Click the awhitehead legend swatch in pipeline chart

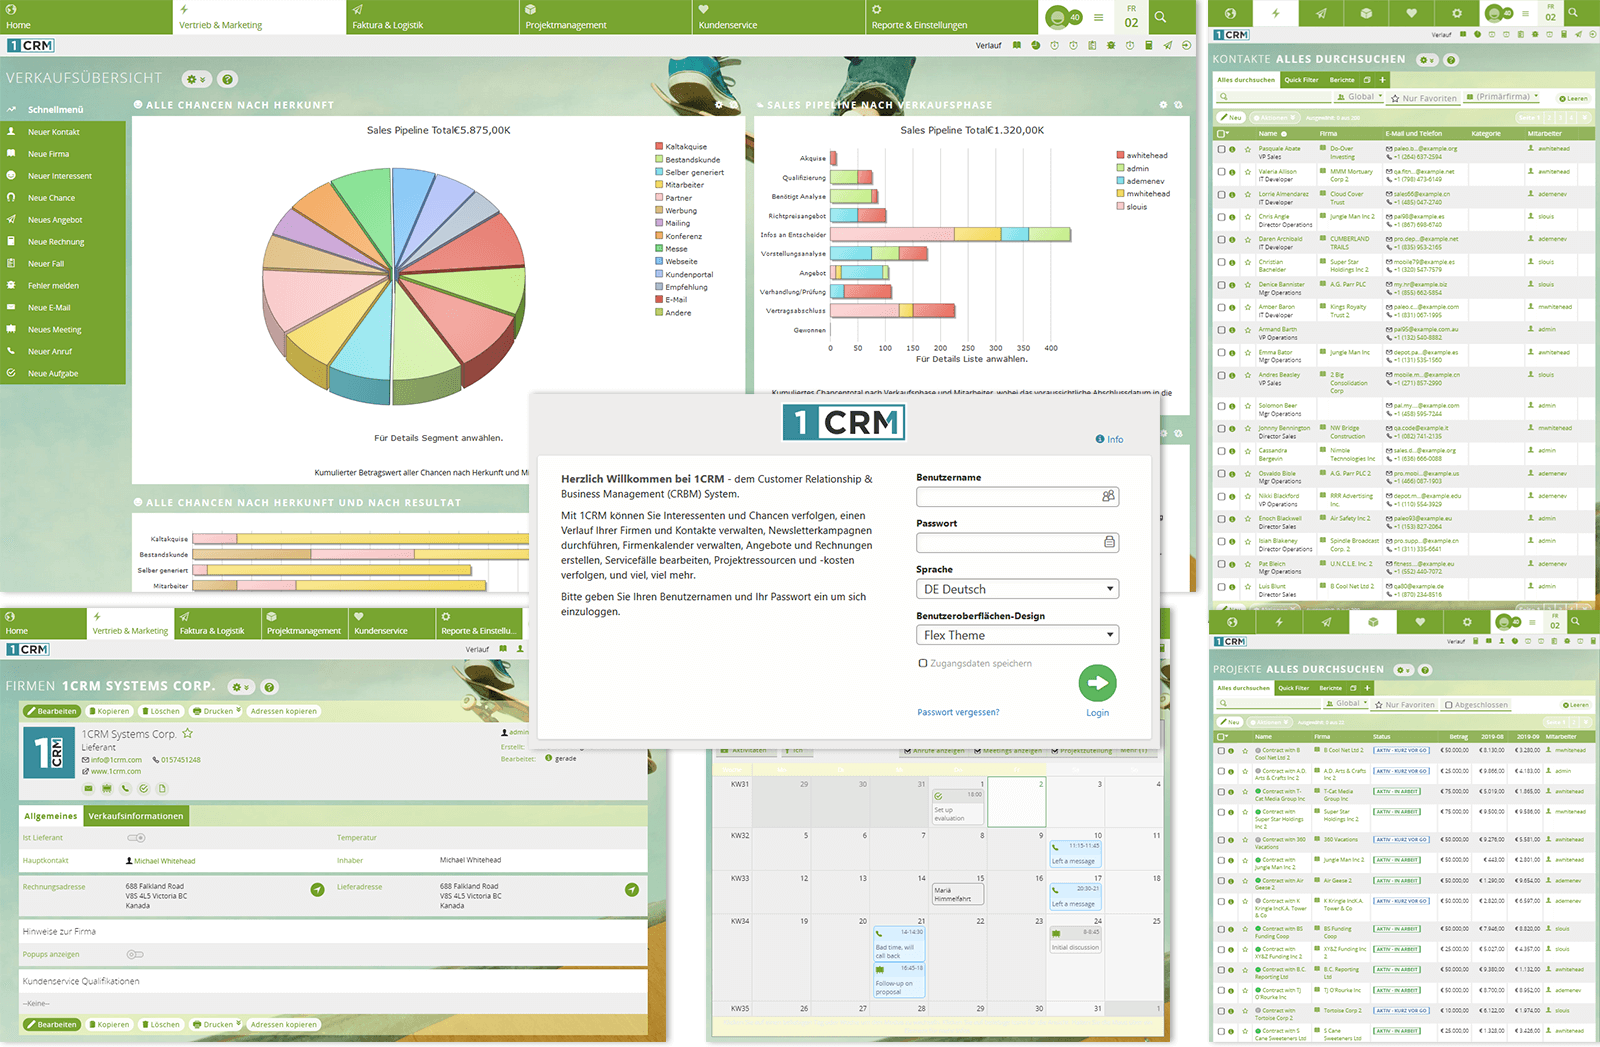point(1121,155)
